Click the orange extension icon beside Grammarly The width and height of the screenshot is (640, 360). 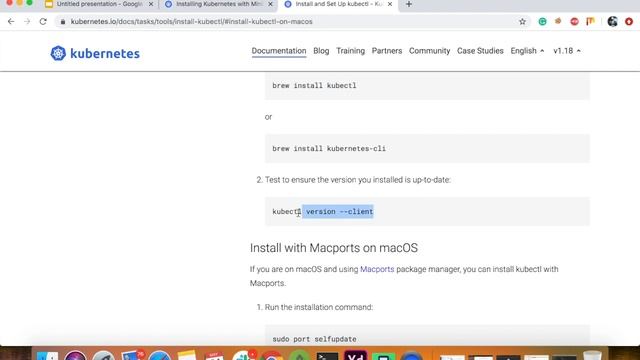[x=558, y=21]
